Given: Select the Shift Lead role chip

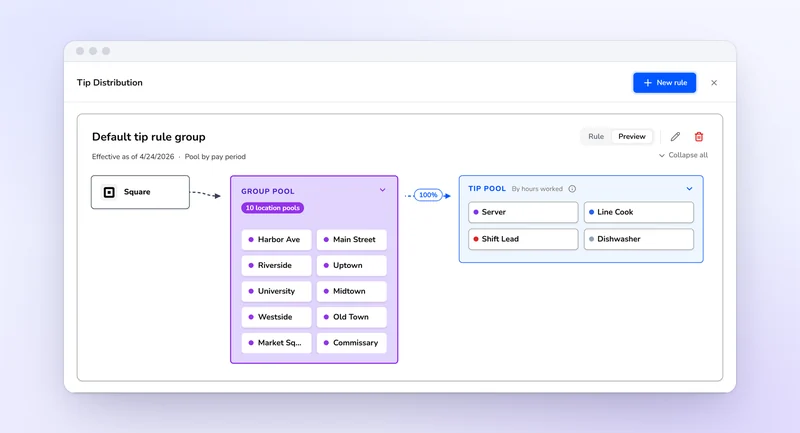Looking at the screenshot, I should (x=523, y=239).
